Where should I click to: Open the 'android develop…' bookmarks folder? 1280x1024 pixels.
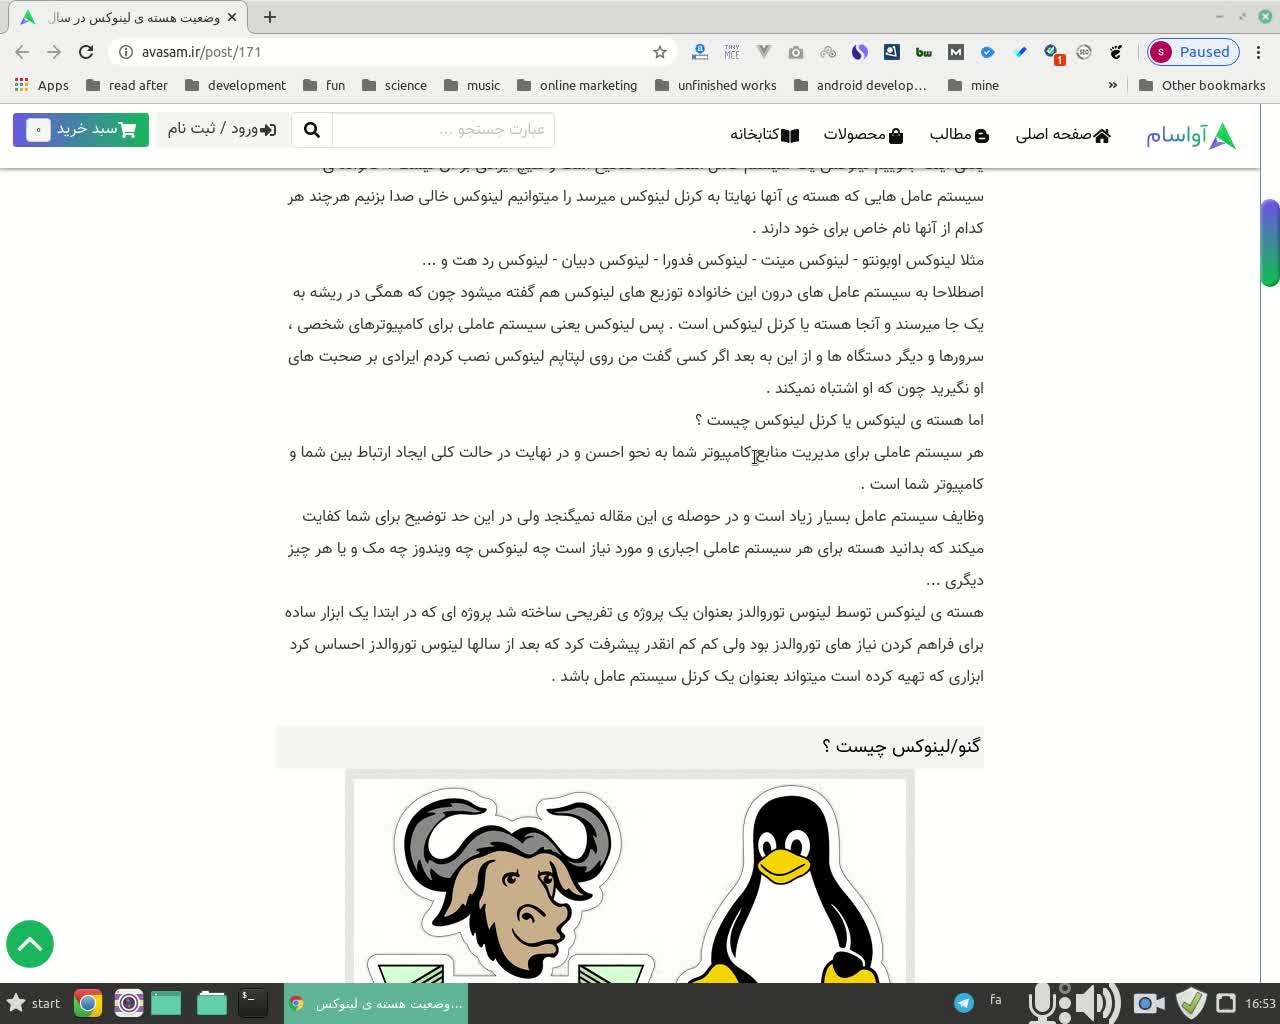860,85
